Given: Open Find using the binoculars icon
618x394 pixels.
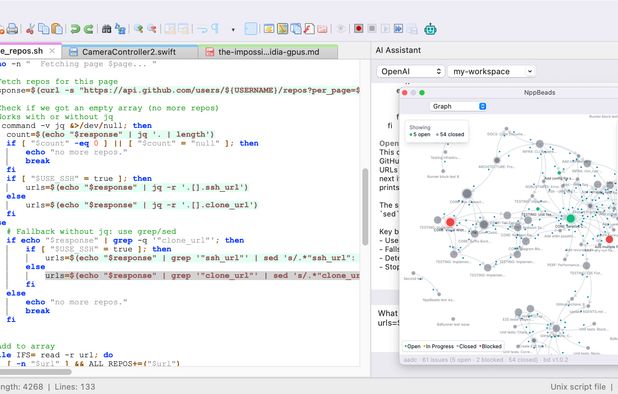Looking at the screenshot, I should click(x=106, y=29).
